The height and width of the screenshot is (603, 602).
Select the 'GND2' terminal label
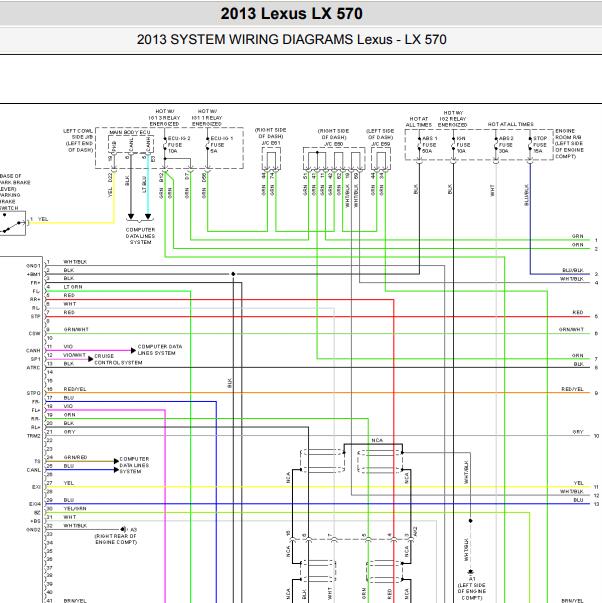(x=33, y=530)
